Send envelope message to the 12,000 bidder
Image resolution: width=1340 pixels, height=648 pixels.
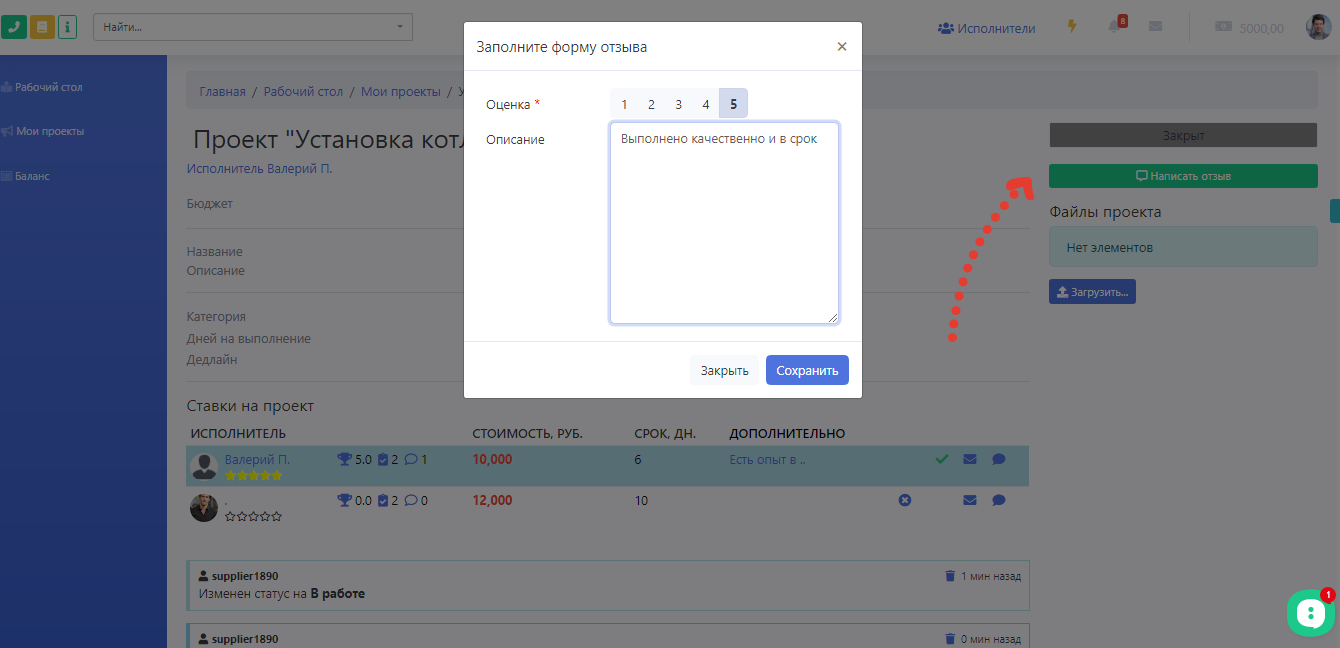969,500
